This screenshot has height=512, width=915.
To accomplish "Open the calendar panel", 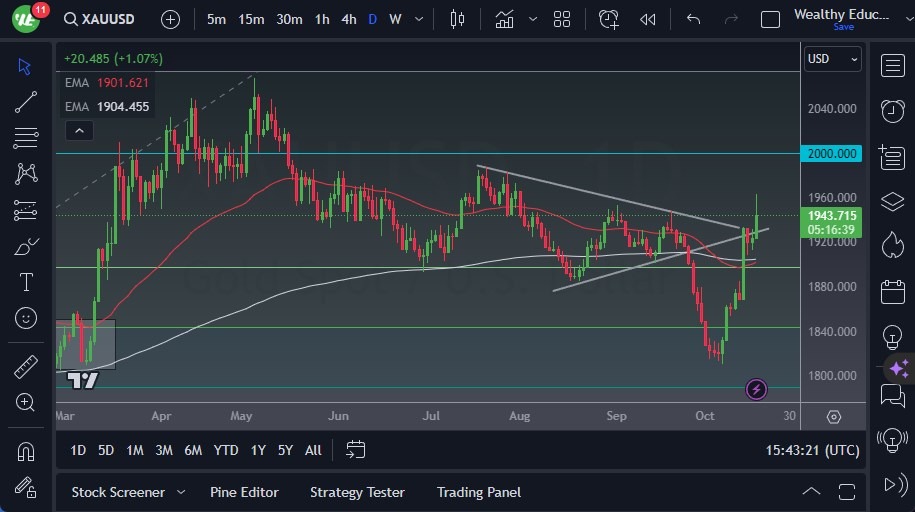I will [892, 291].
